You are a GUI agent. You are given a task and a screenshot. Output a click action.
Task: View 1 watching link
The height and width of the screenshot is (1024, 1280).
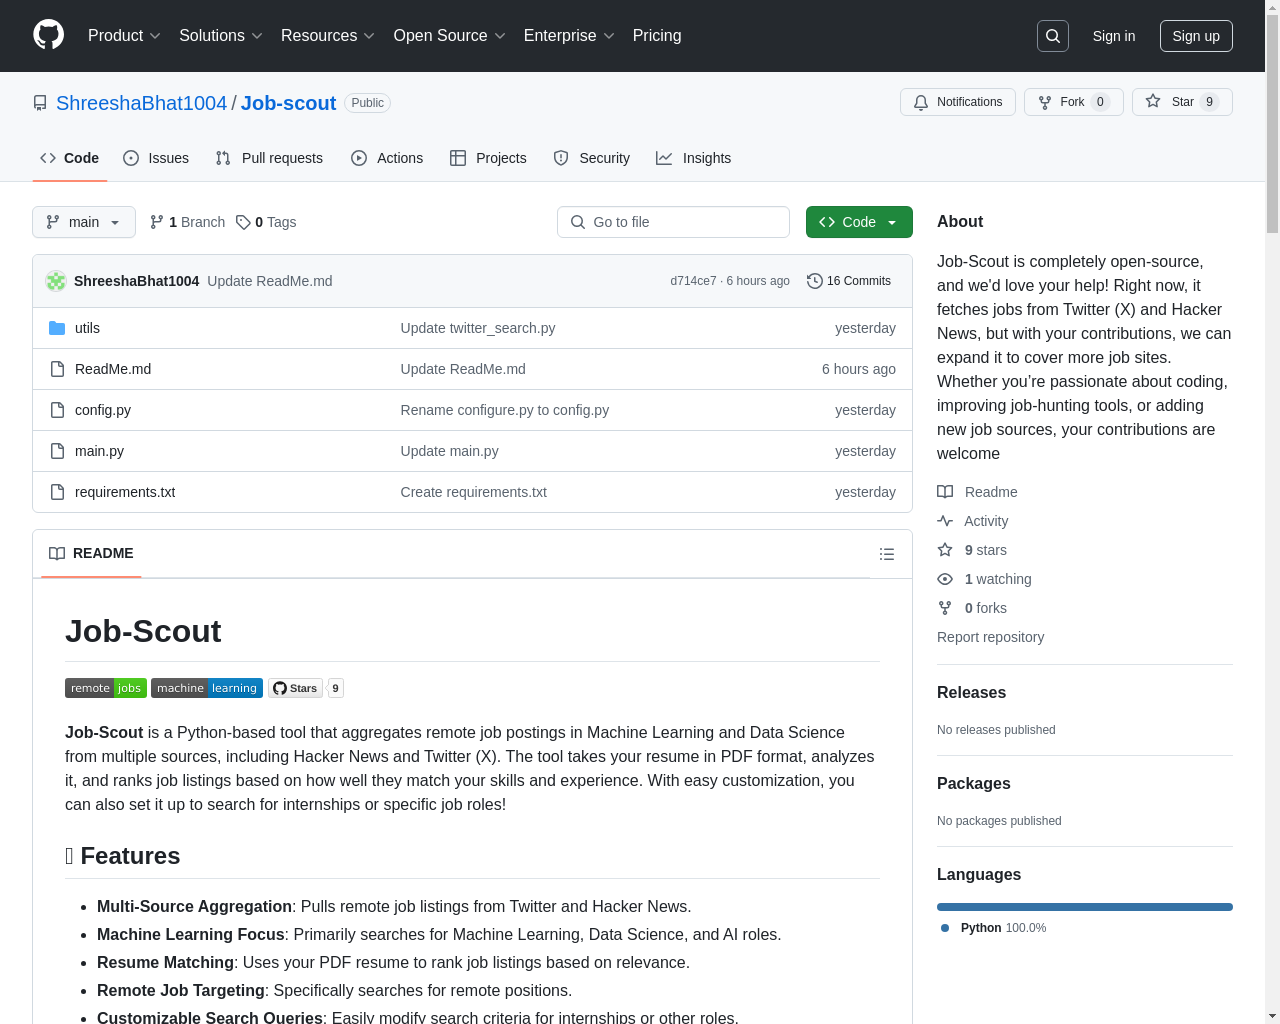[x=984, y=579]
